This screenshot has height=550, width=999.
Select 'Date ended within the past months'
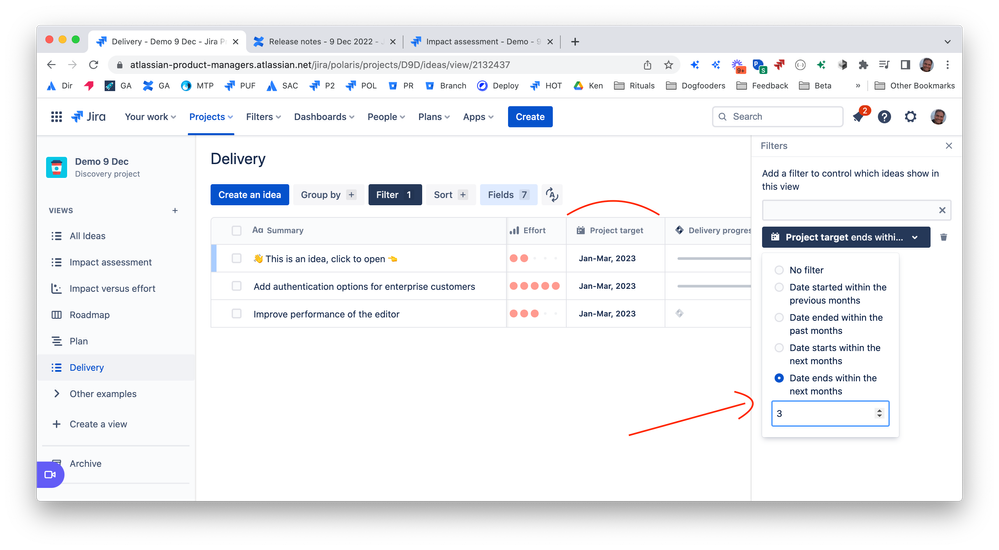click(x=779, y=317)
